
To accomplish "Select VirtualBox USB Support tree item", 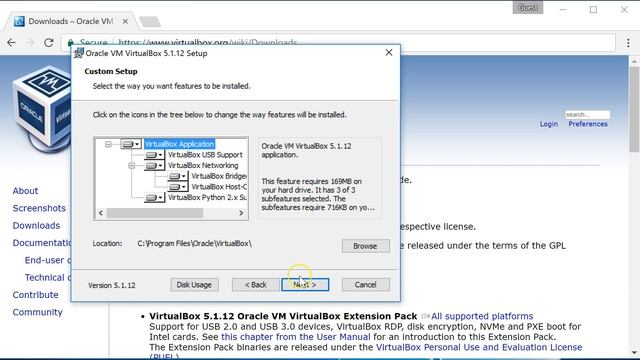I will (x=205, y=155).
